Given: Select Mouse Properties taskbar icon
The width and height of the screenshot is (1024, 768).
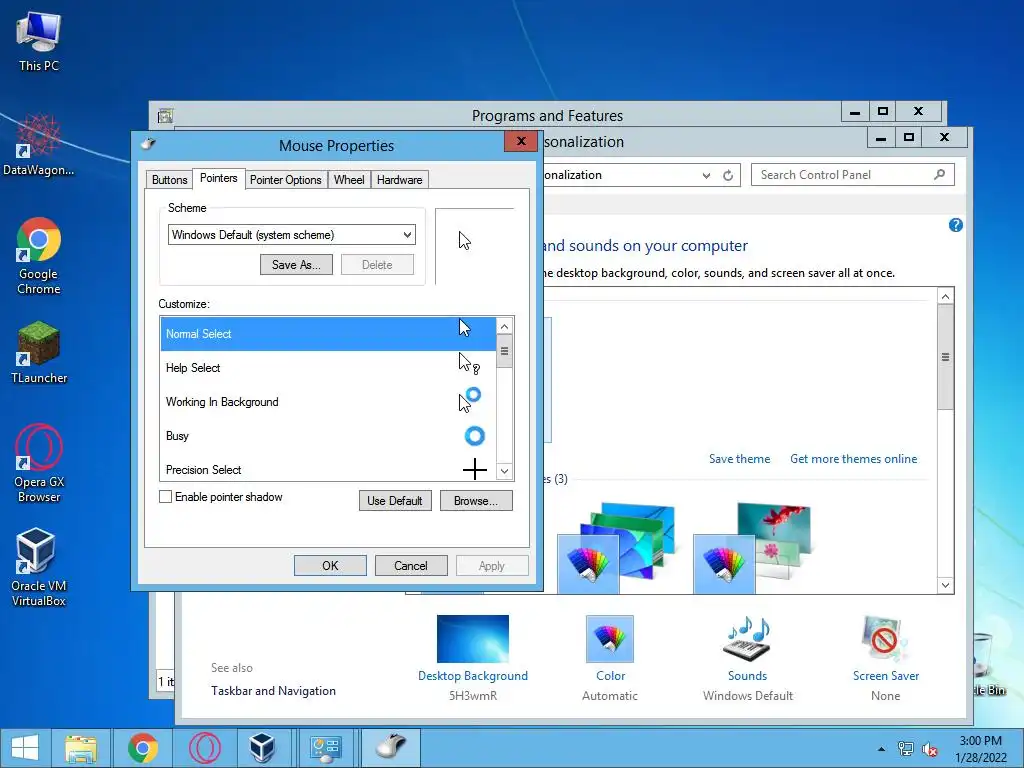Looking at the screenshot, I should click(x=391, y=748).
